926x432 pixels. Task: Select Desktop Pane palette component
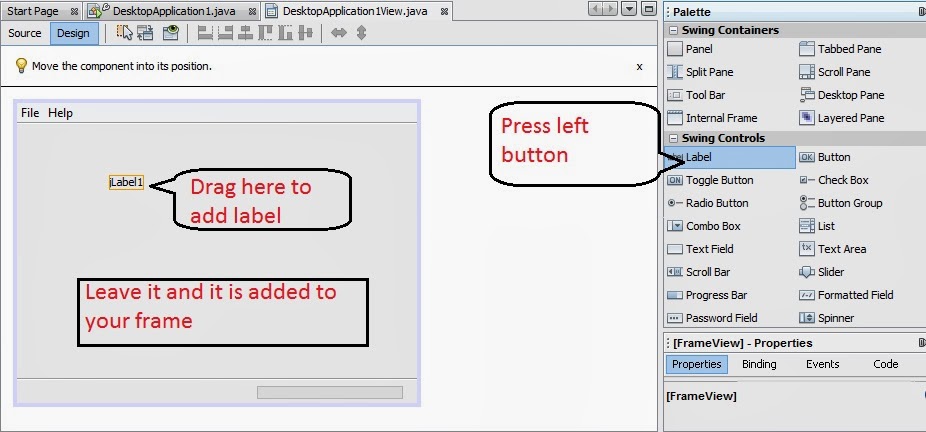(842, 95)
